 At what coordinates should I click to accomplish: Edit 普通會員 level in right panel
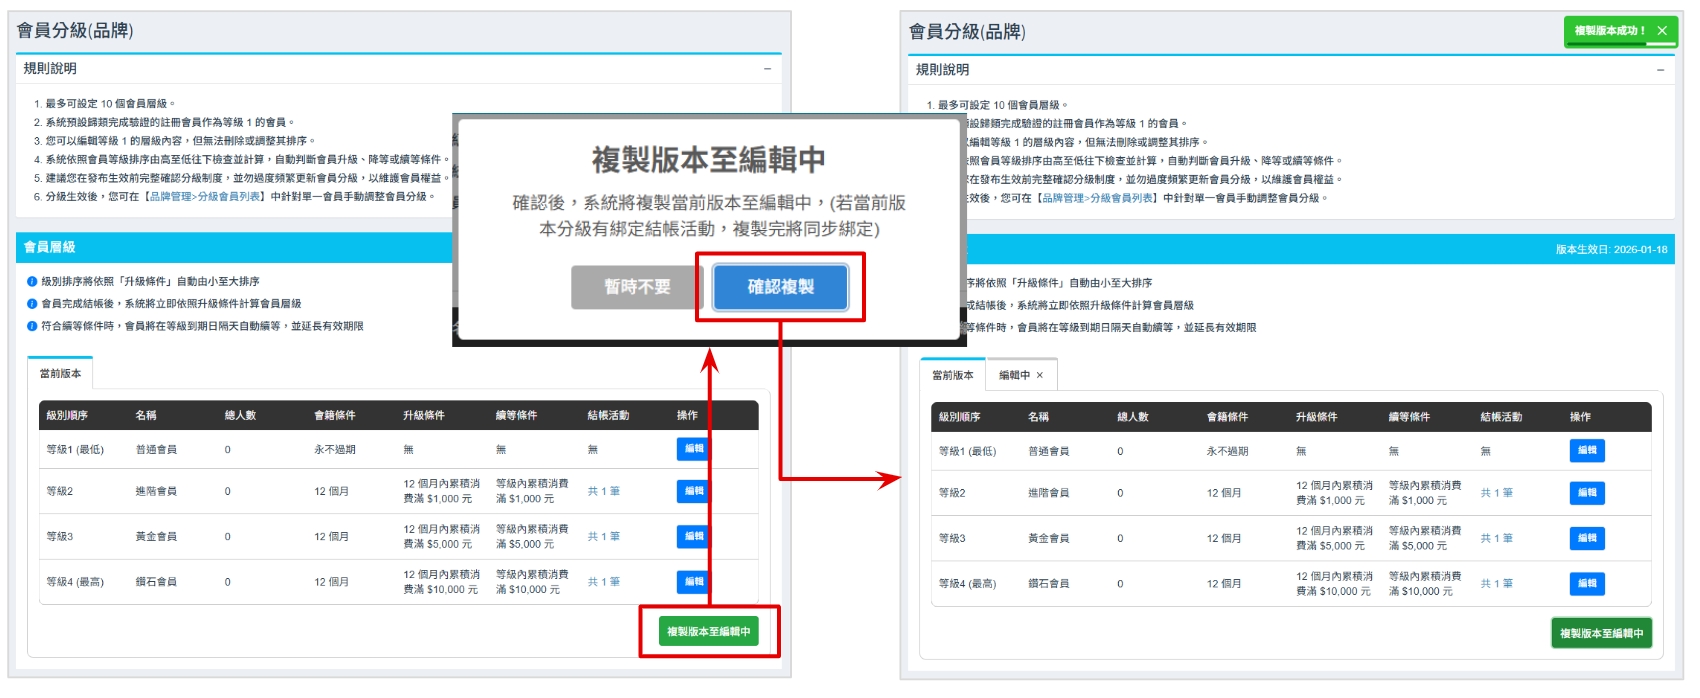click(x=1586, y=451)
